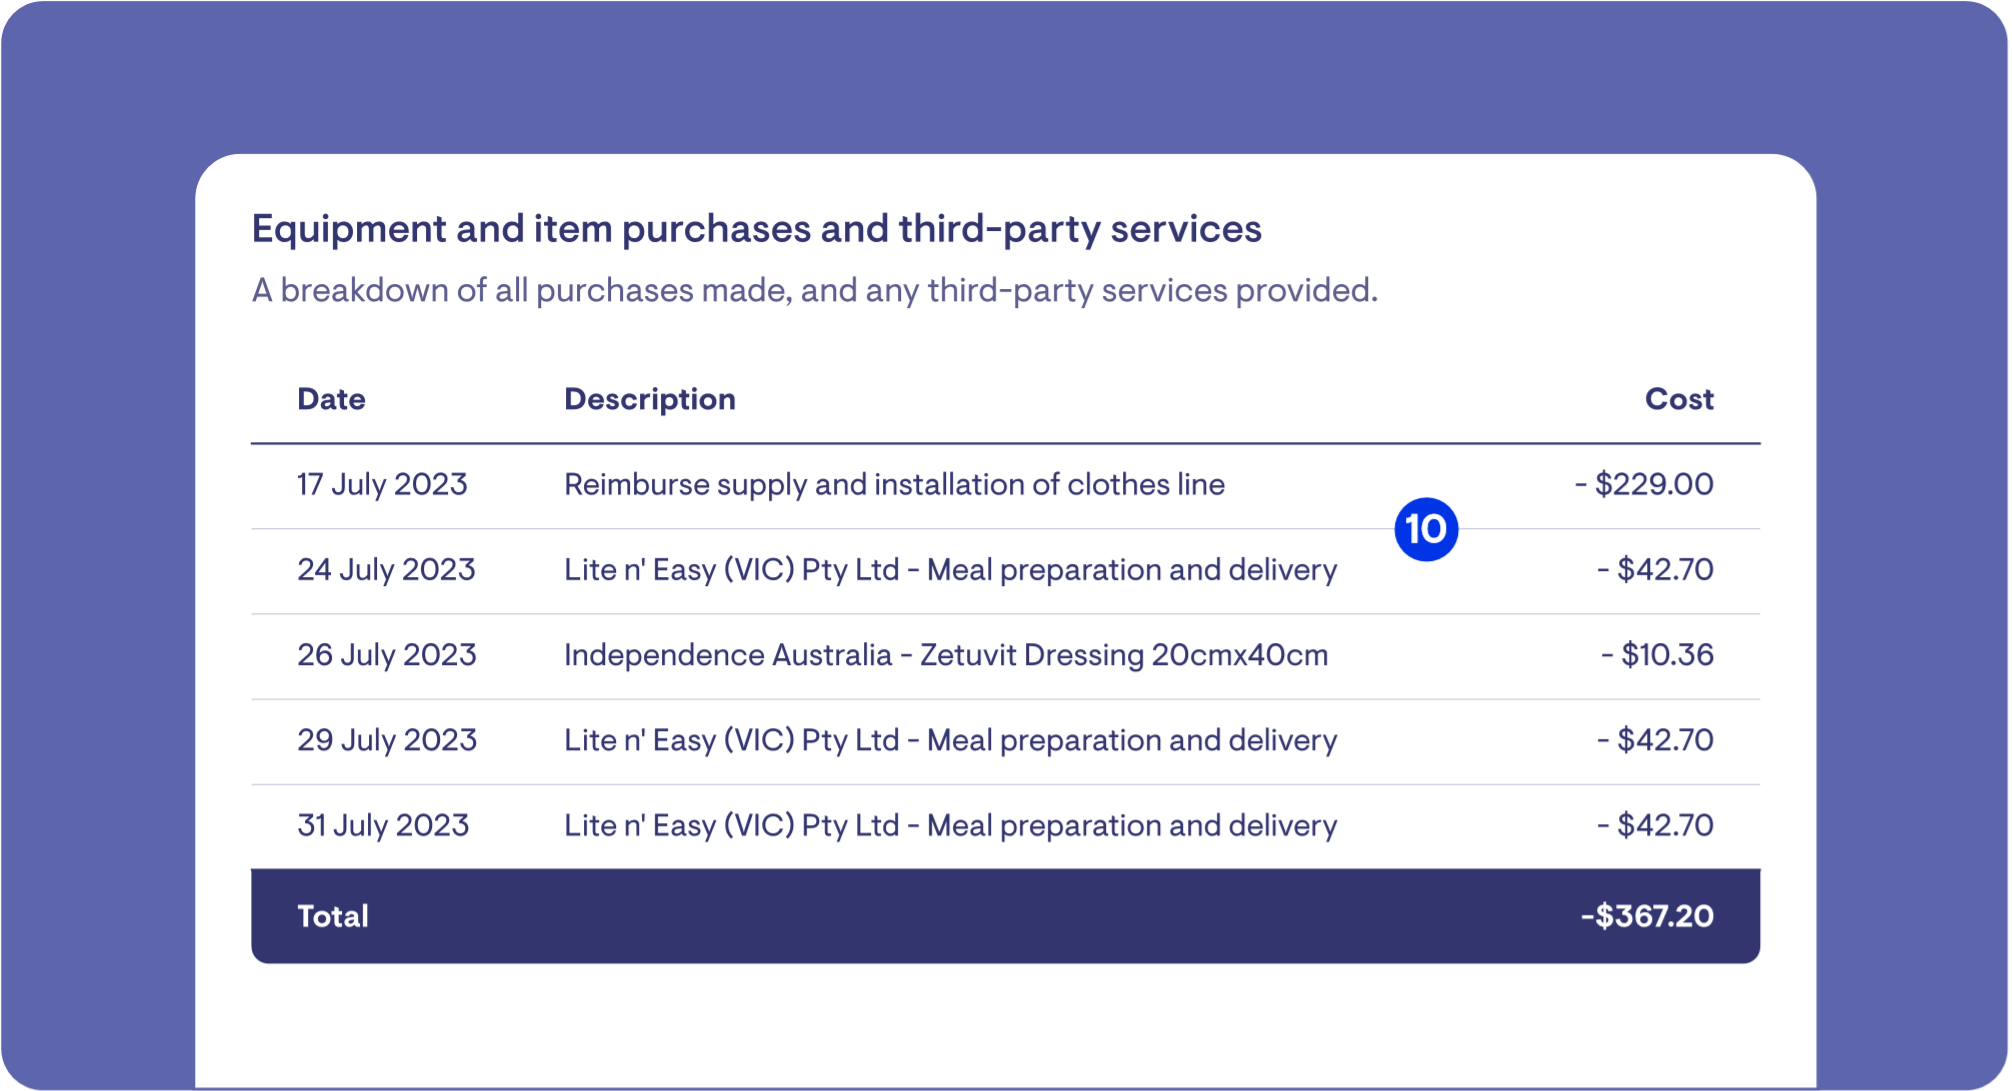Screen dimensions: 2012x1091
Task: Select the $229.00 cost amount
Action: coord(1644,485)
